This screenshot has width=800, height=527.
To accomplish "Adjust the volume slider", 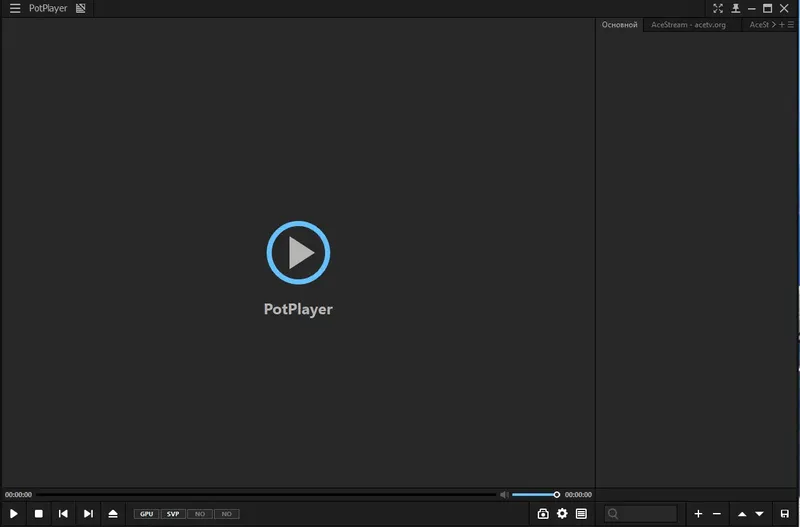I will click(536, 494).
